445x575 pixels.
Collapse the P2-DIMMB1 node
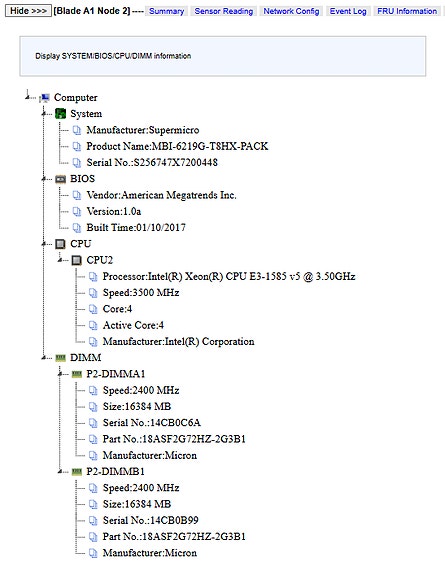click(x=60, y=471)
